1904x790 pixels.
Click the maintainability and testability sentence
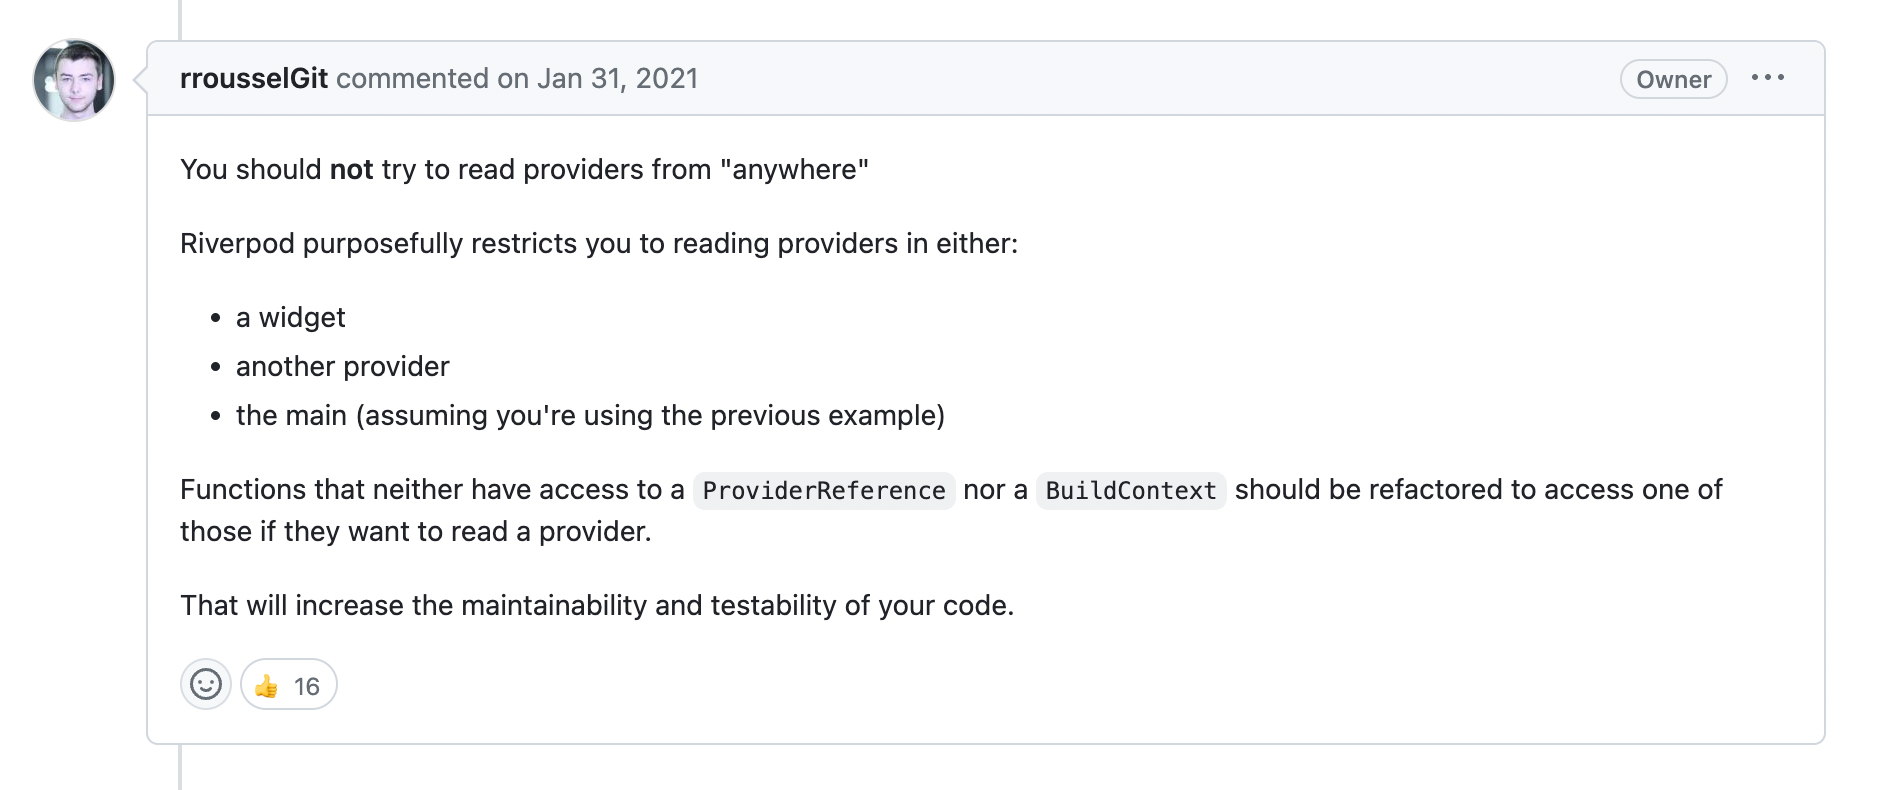pyautogui.click(x=597, y=605)
